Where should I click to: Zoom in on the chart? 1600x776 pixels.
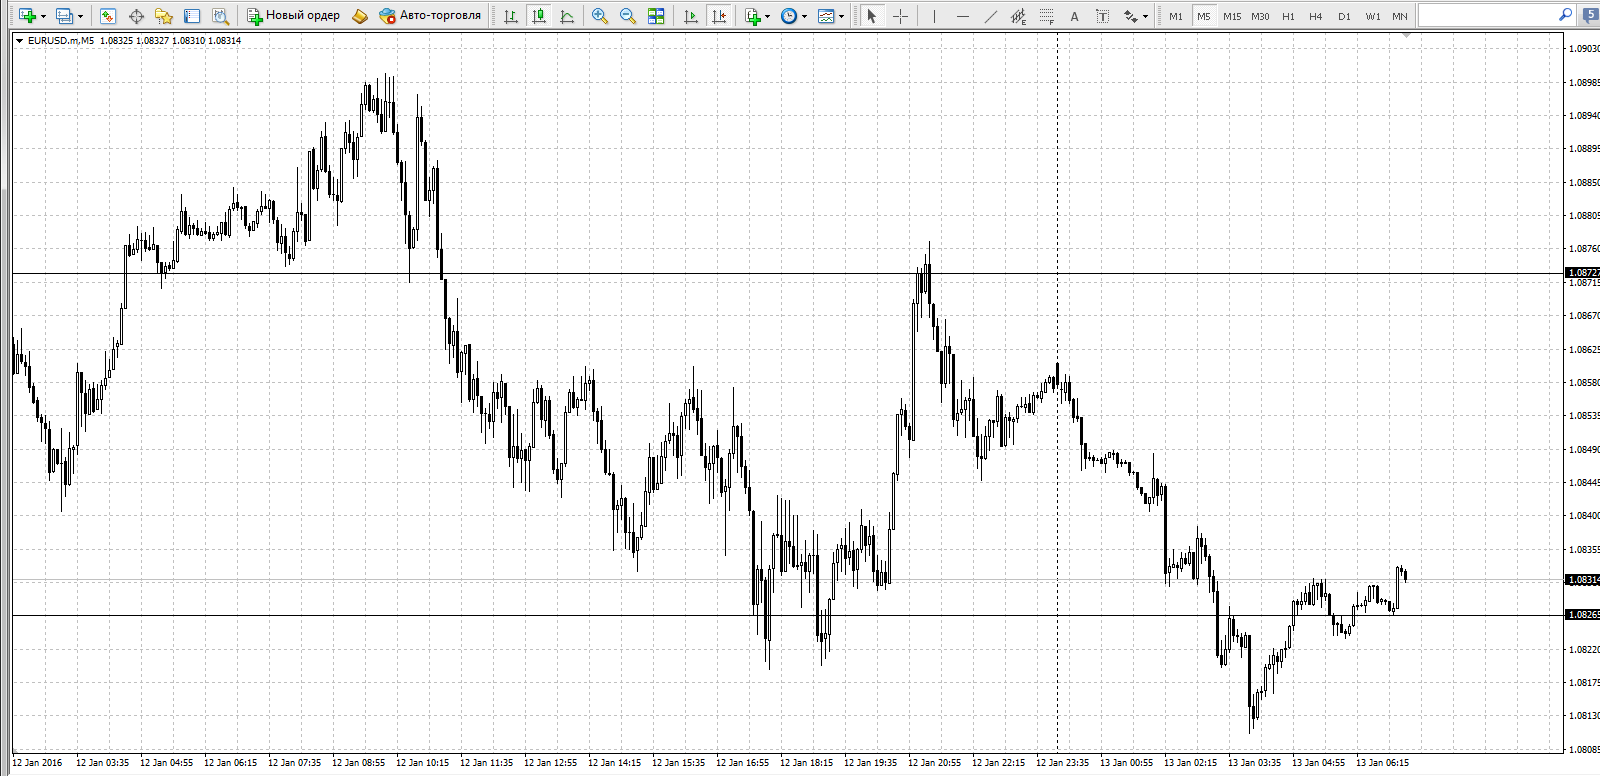(600, 16)
